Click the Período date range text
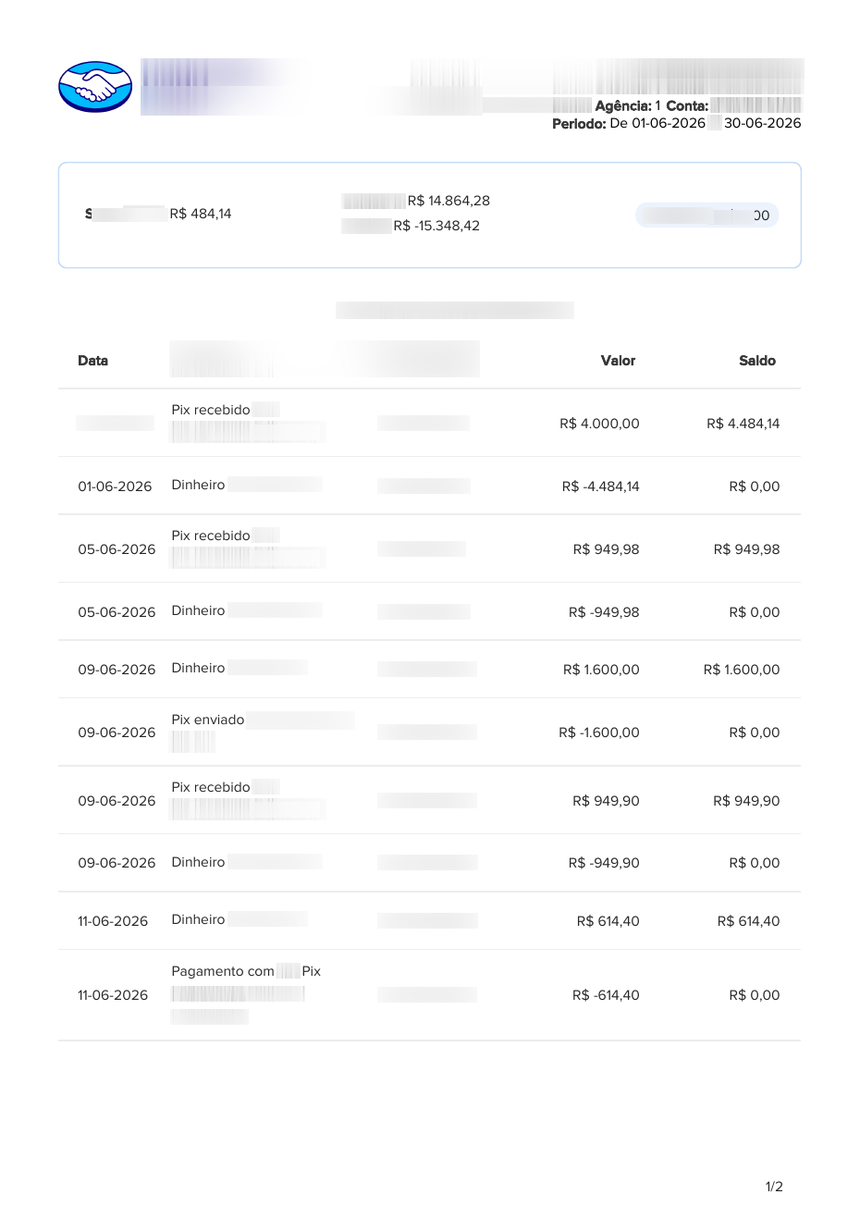 676,124
